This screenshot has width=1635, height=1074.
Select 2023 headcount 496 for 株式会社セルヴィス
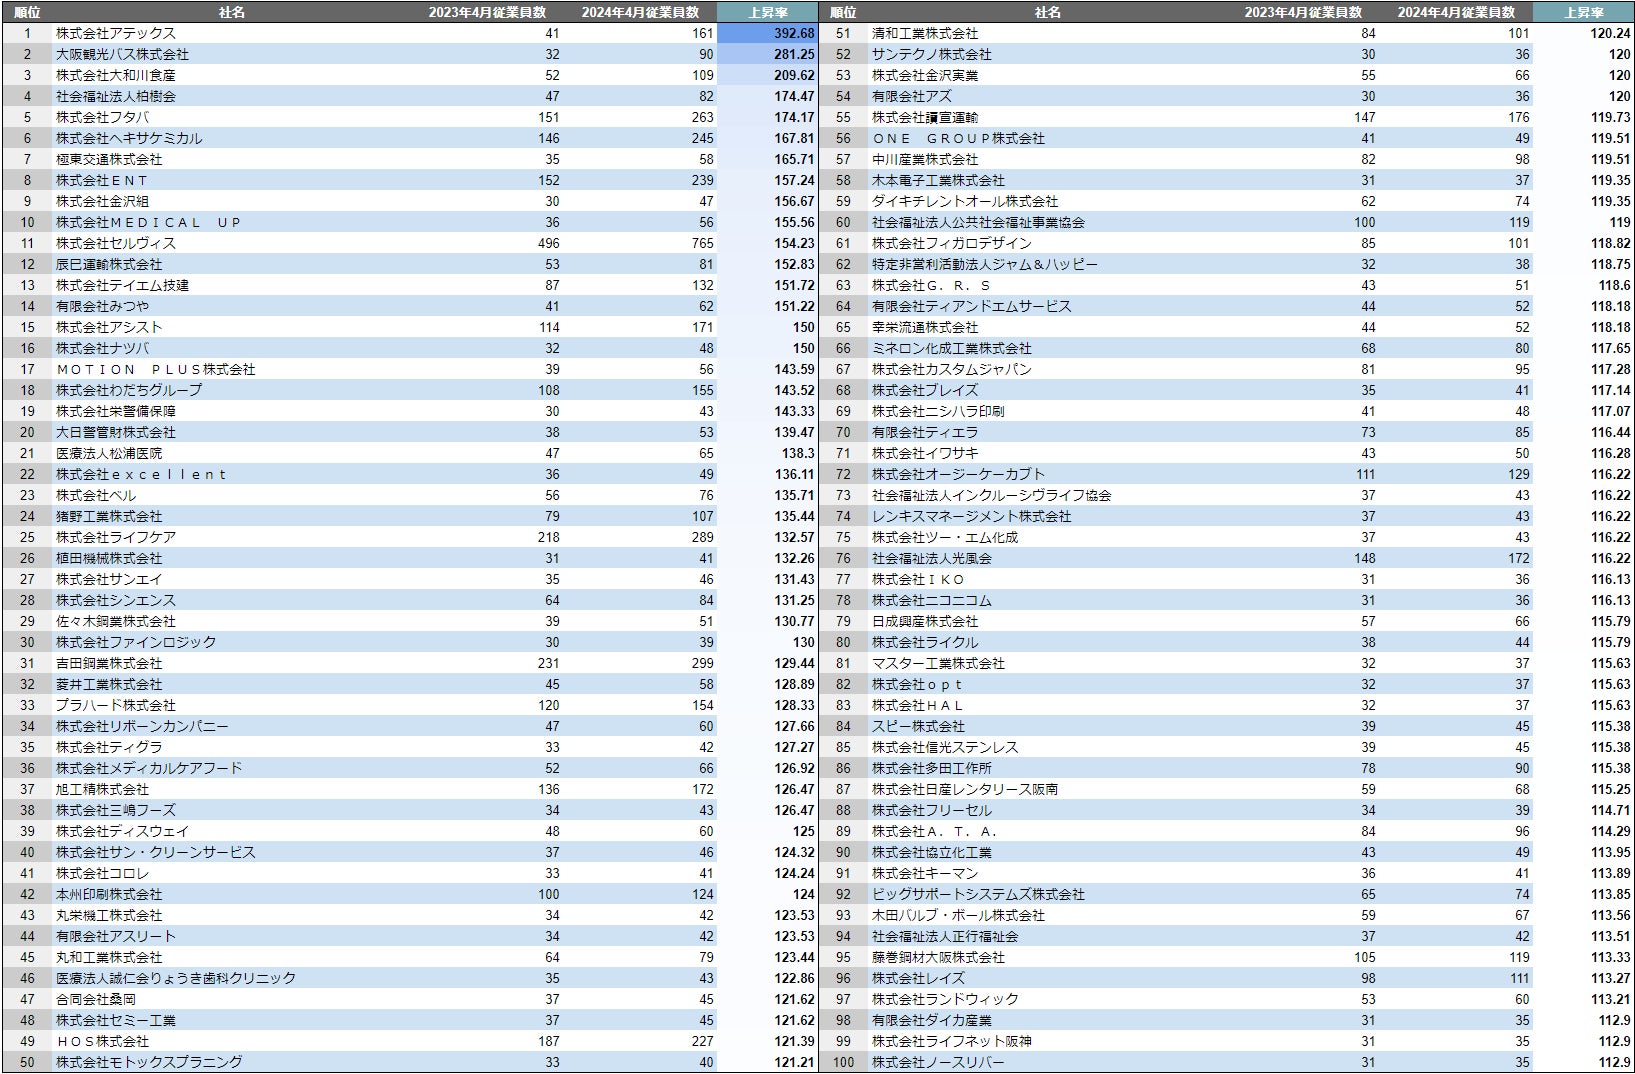[x=548, y=243]
